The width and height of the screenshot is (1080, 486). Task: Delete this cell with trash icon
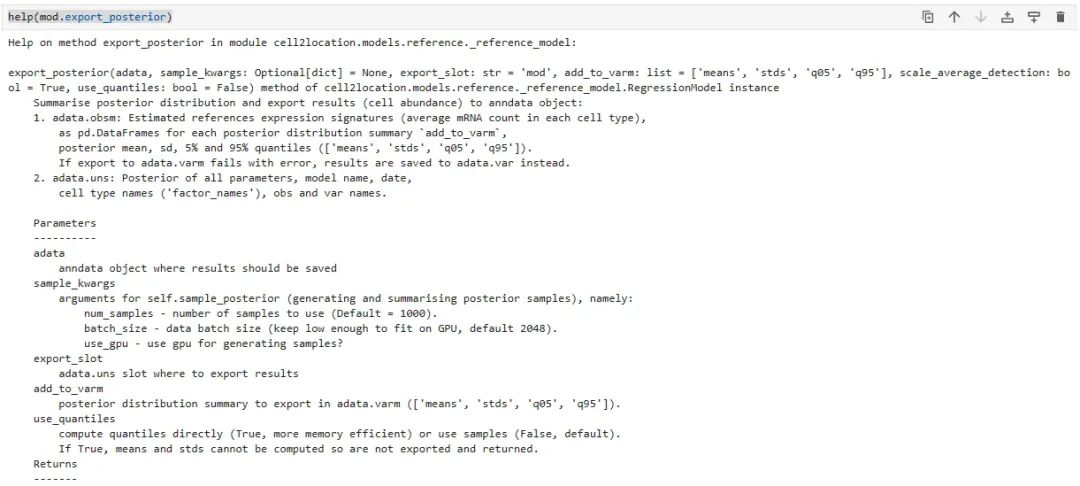(1060, 17)
